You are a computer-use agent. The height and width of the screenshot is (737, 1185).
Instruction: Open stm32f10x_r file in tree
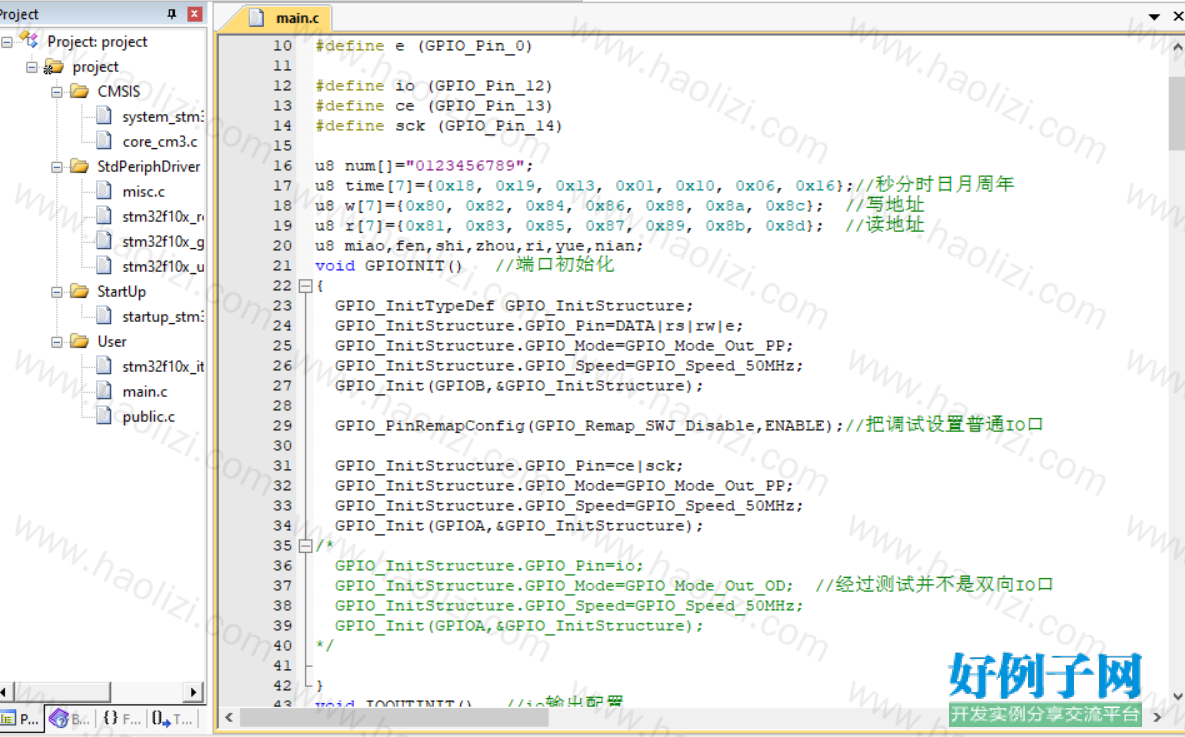(162, 217)
